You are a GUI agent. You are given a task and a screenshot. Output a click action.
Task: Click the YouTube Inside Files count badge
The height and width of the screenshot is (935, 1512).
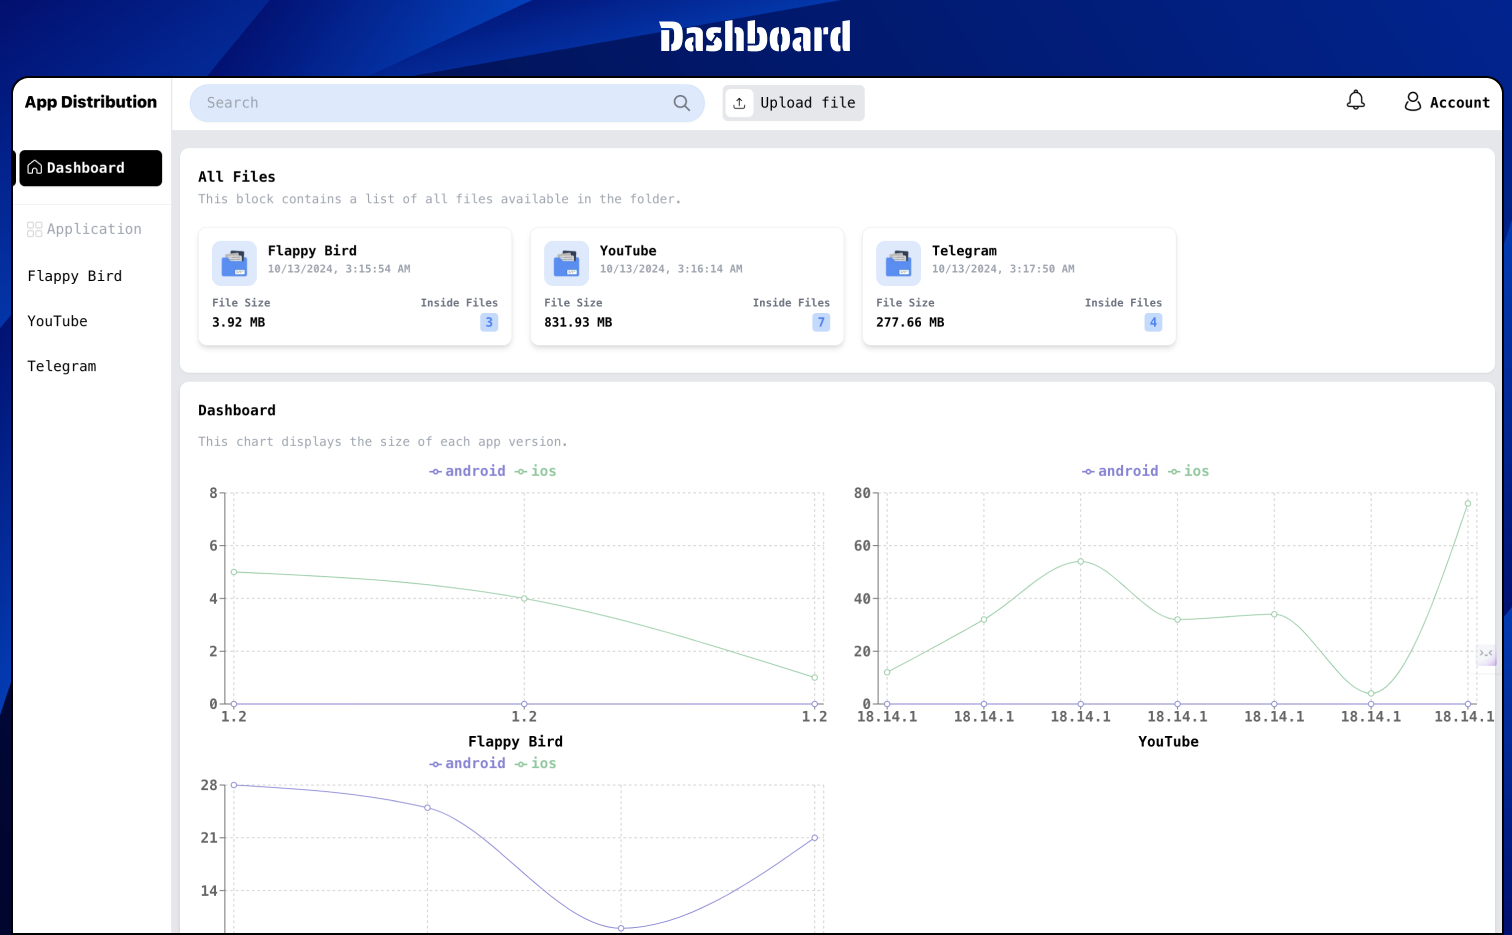pyautogui.click(x=820, y=322)
